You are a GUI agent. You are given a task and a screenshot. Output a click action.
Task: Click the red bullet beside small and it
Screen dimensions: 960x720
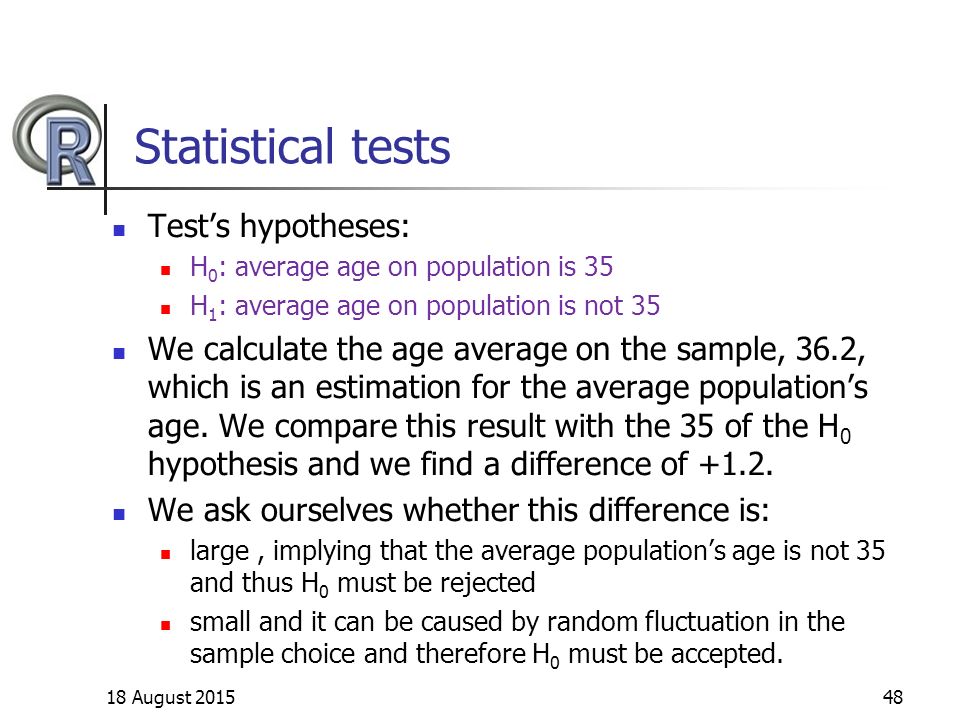(165, 626)
